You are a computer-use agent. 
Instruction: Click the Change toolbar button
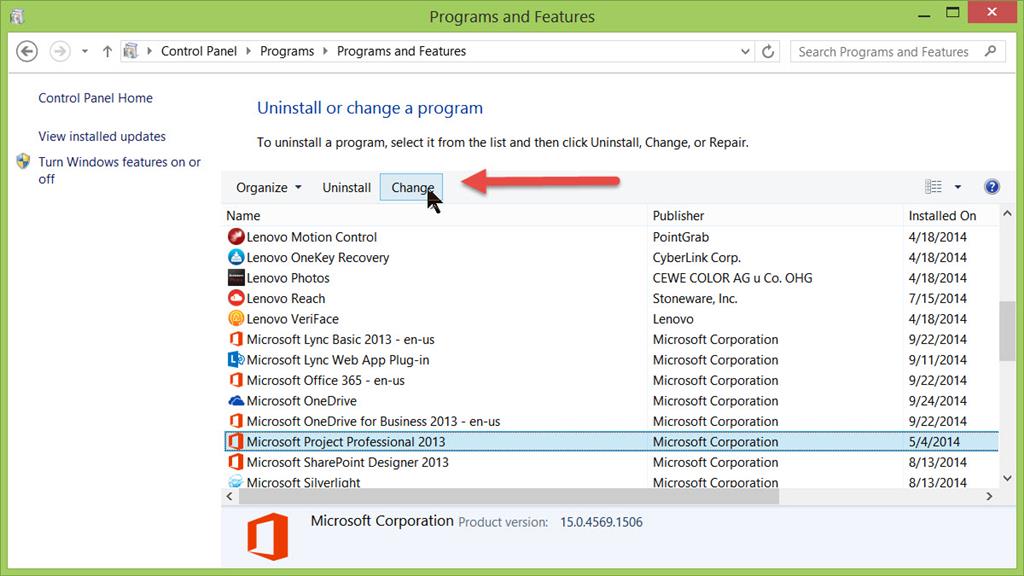point(411,187)
